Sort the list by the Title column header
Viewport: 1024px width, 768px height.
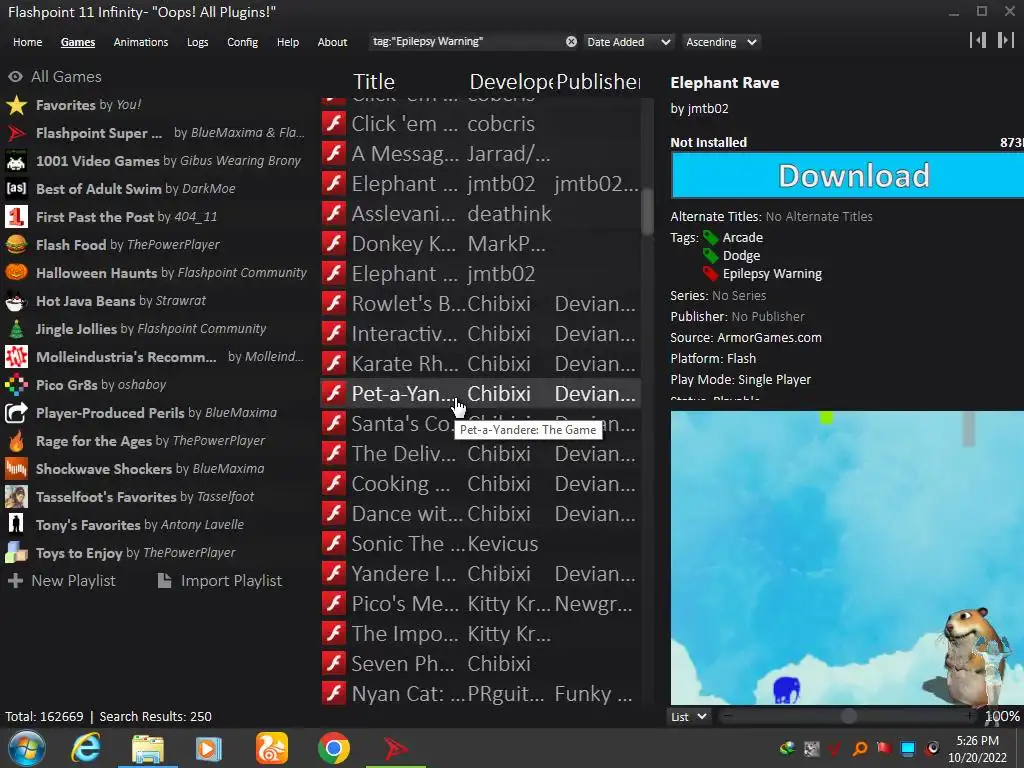point(374,82)
